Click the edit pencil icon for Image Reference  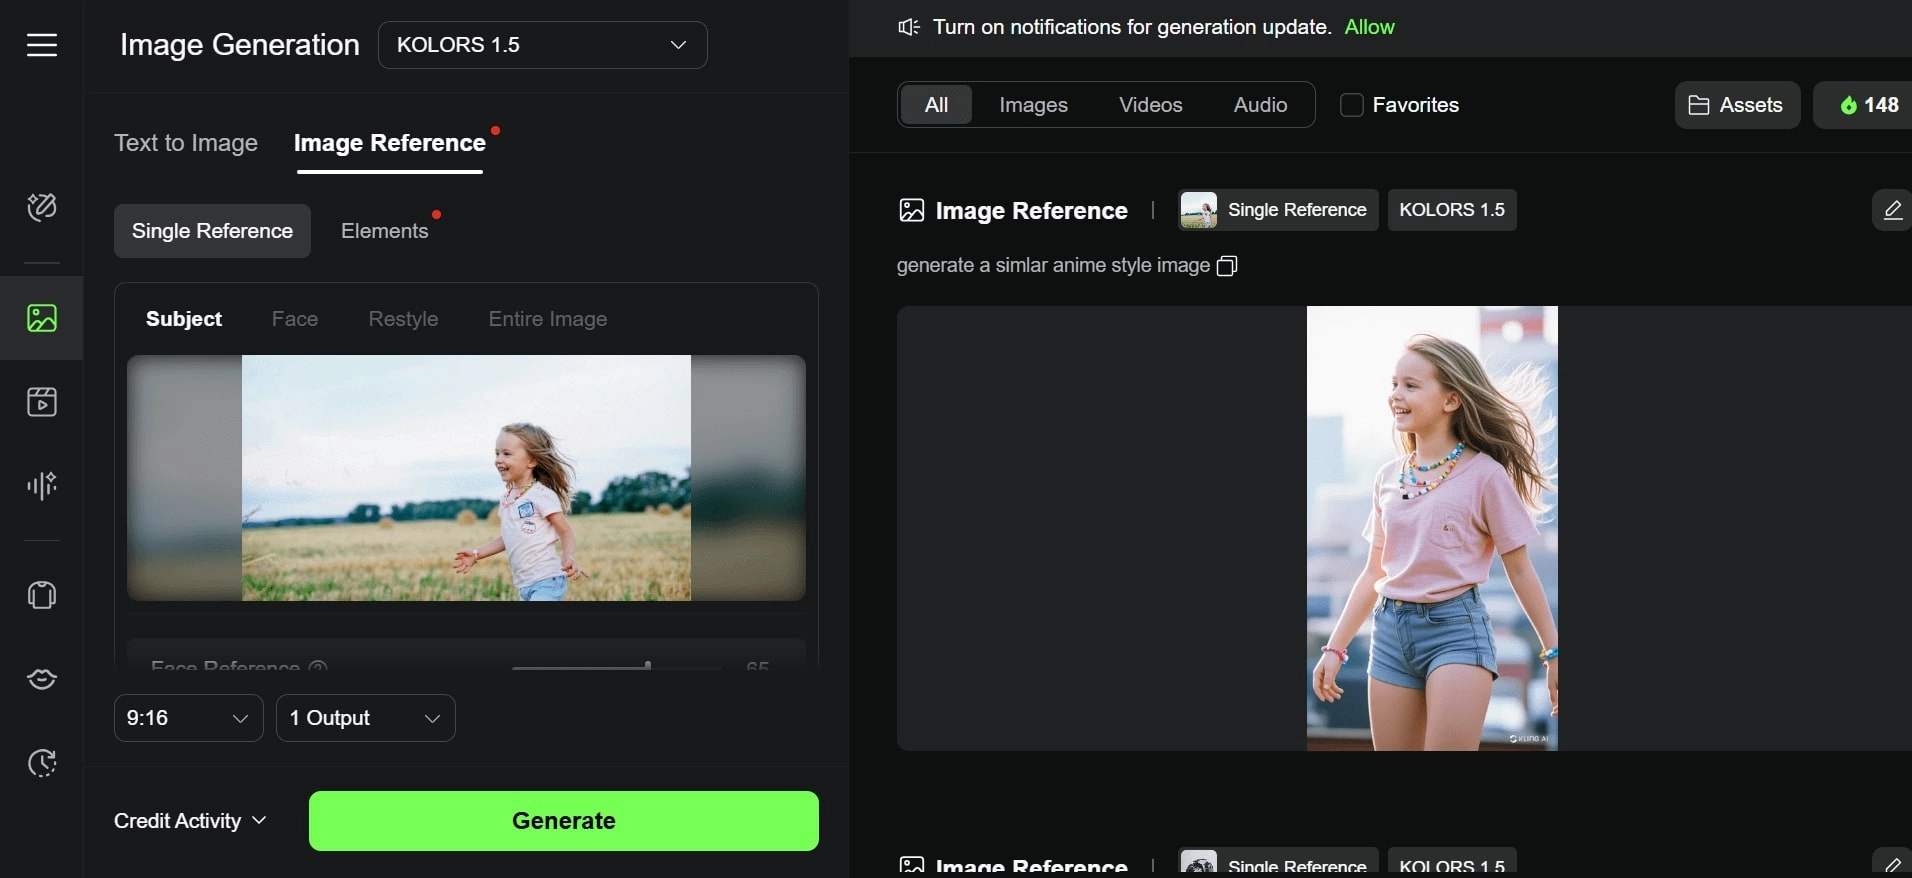[1892, 210]
